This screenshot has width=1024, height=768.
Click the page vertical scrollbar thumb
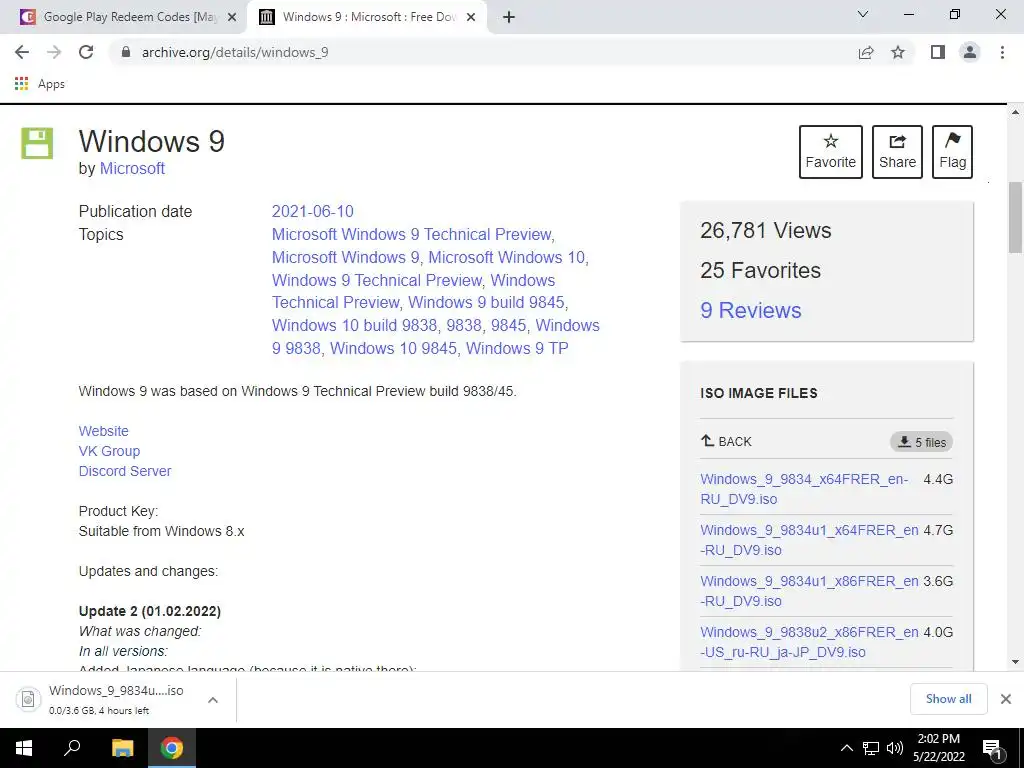click(1015, 217)
